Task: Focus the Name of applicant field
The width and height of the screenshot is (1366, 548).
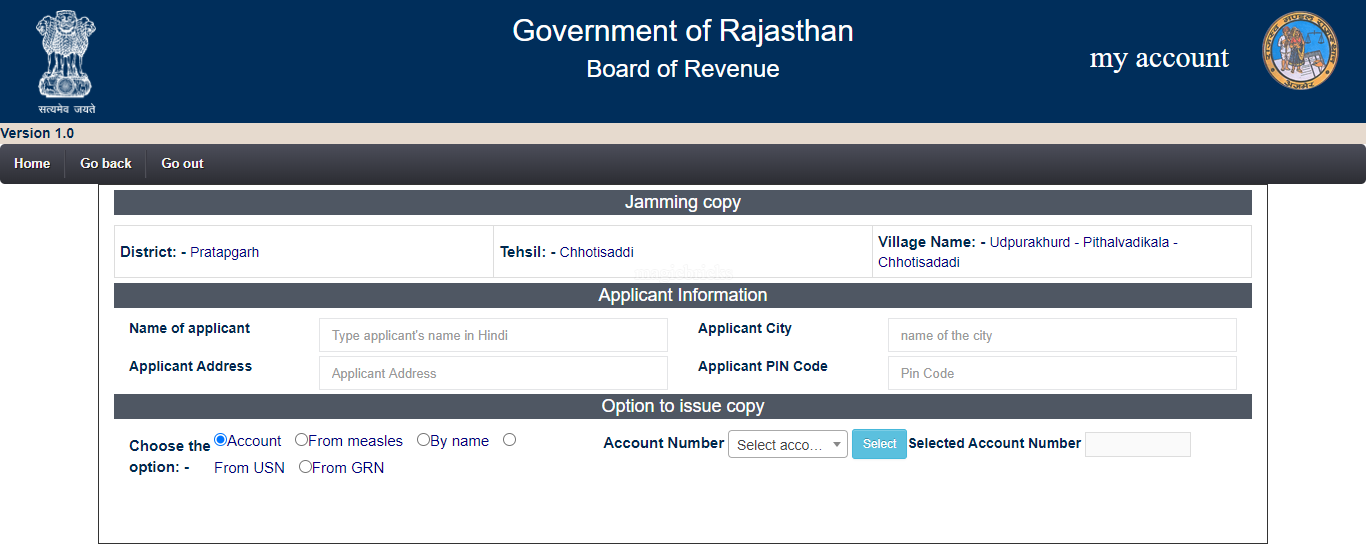Action: (493, 336)
